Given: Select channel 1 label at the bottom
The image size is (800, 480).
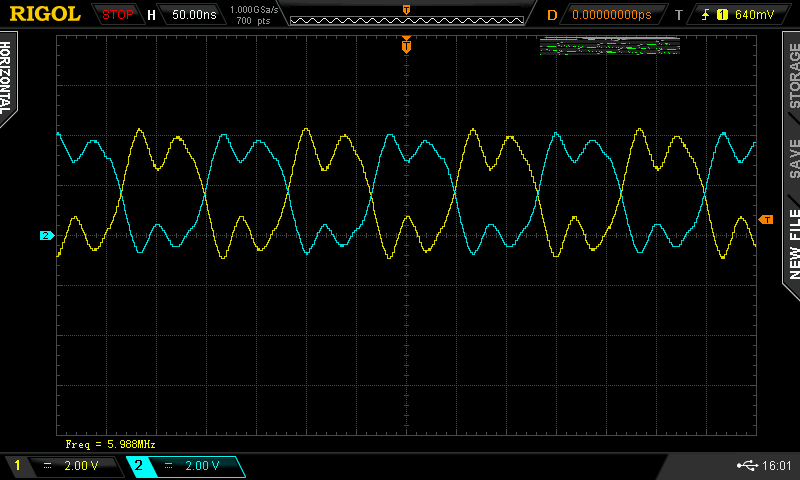Looking at the screenshot, I should 17,465.
